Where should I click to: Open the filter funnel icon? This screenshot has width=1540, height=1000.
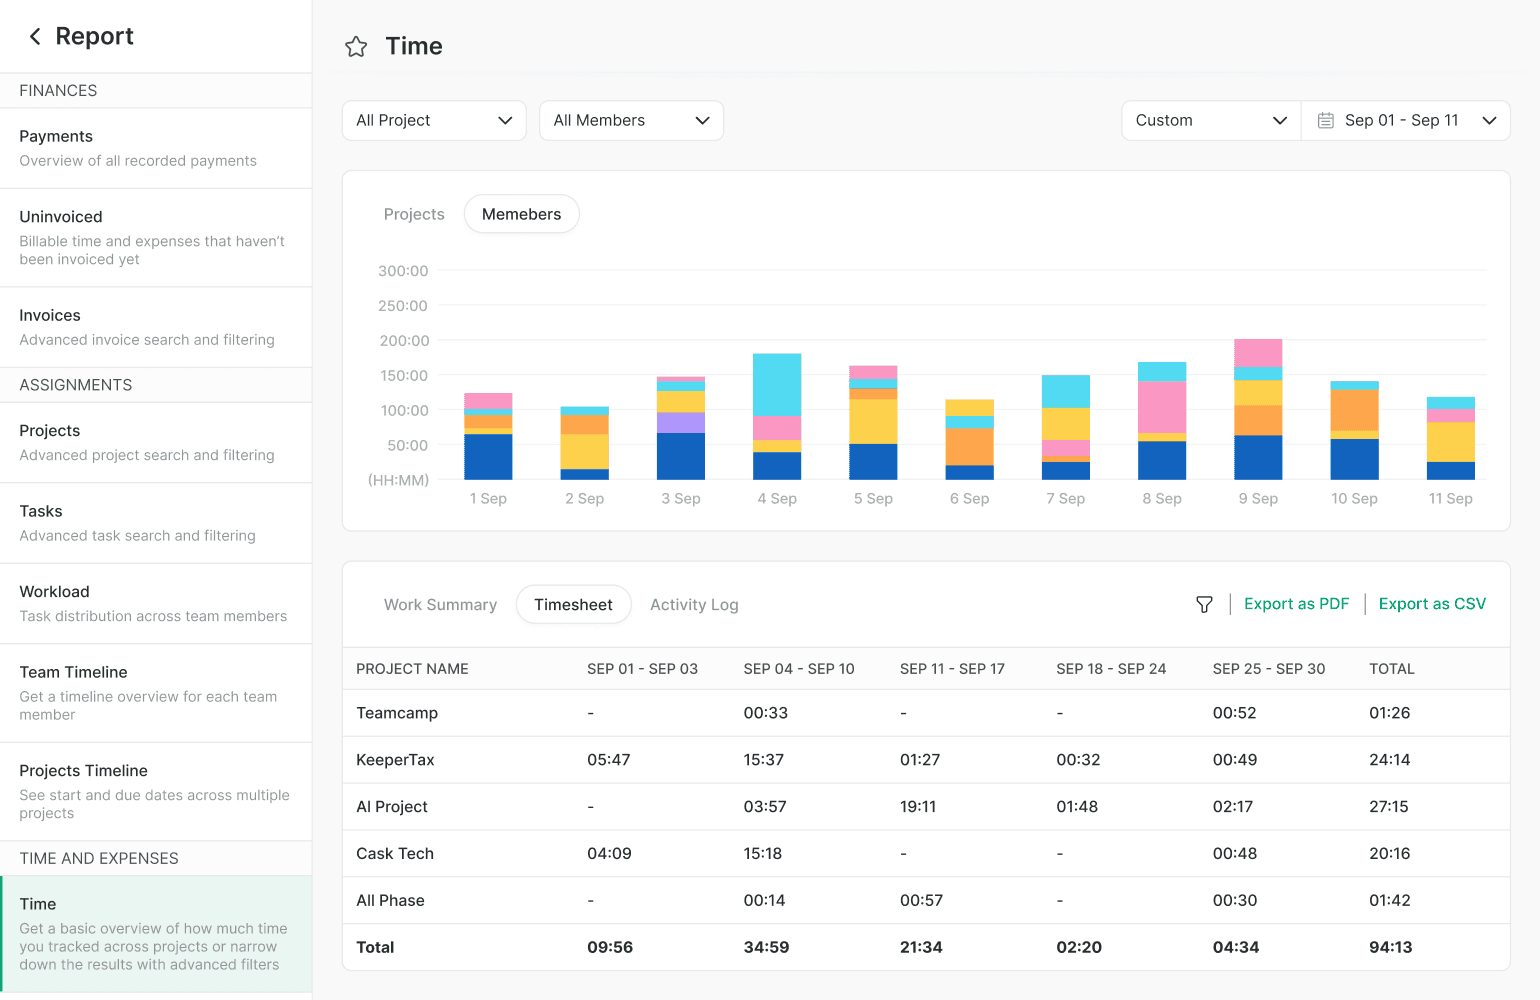click(1204, 605)
